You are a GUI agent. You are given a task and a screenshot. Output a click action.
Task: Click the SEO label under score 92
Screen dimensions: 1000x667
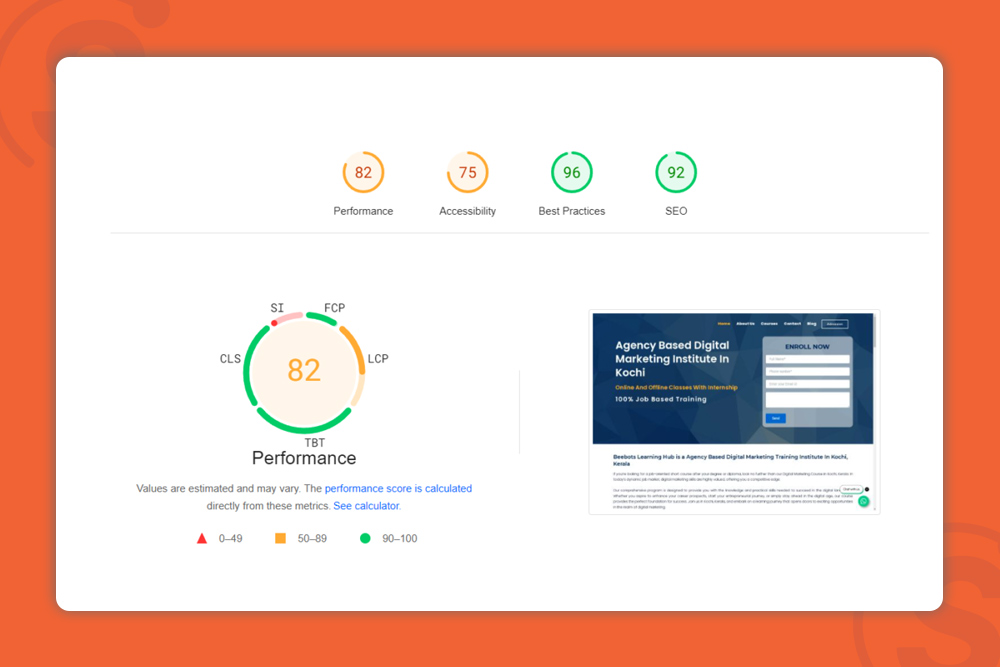point(676,211)
